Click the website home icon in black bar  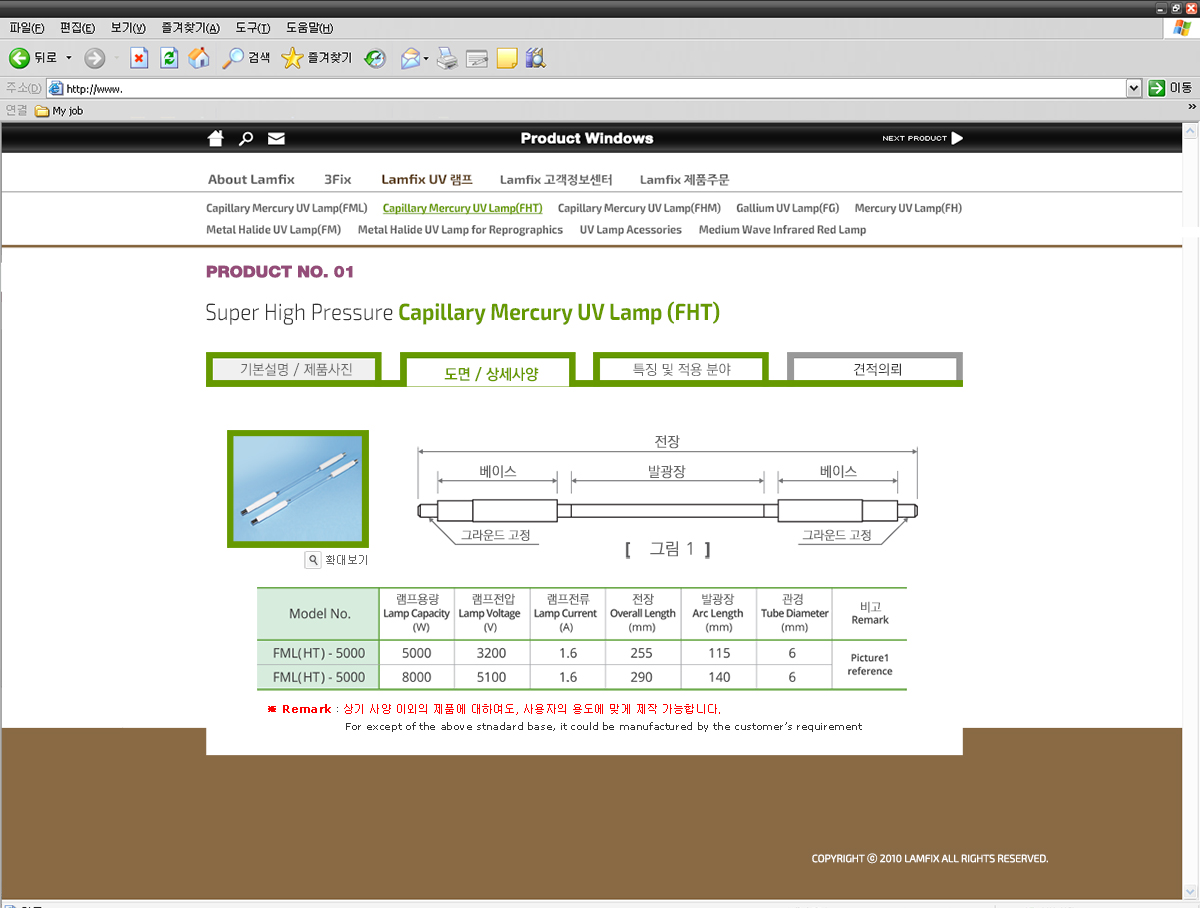click(x=215, y=138)
